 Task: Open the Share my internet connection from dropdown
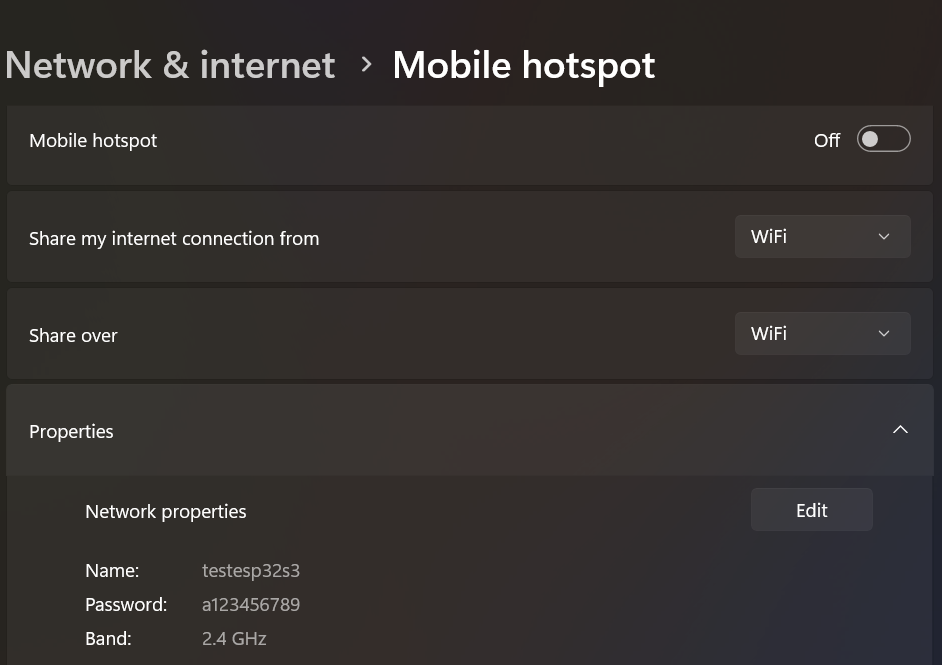click(822, 237)
